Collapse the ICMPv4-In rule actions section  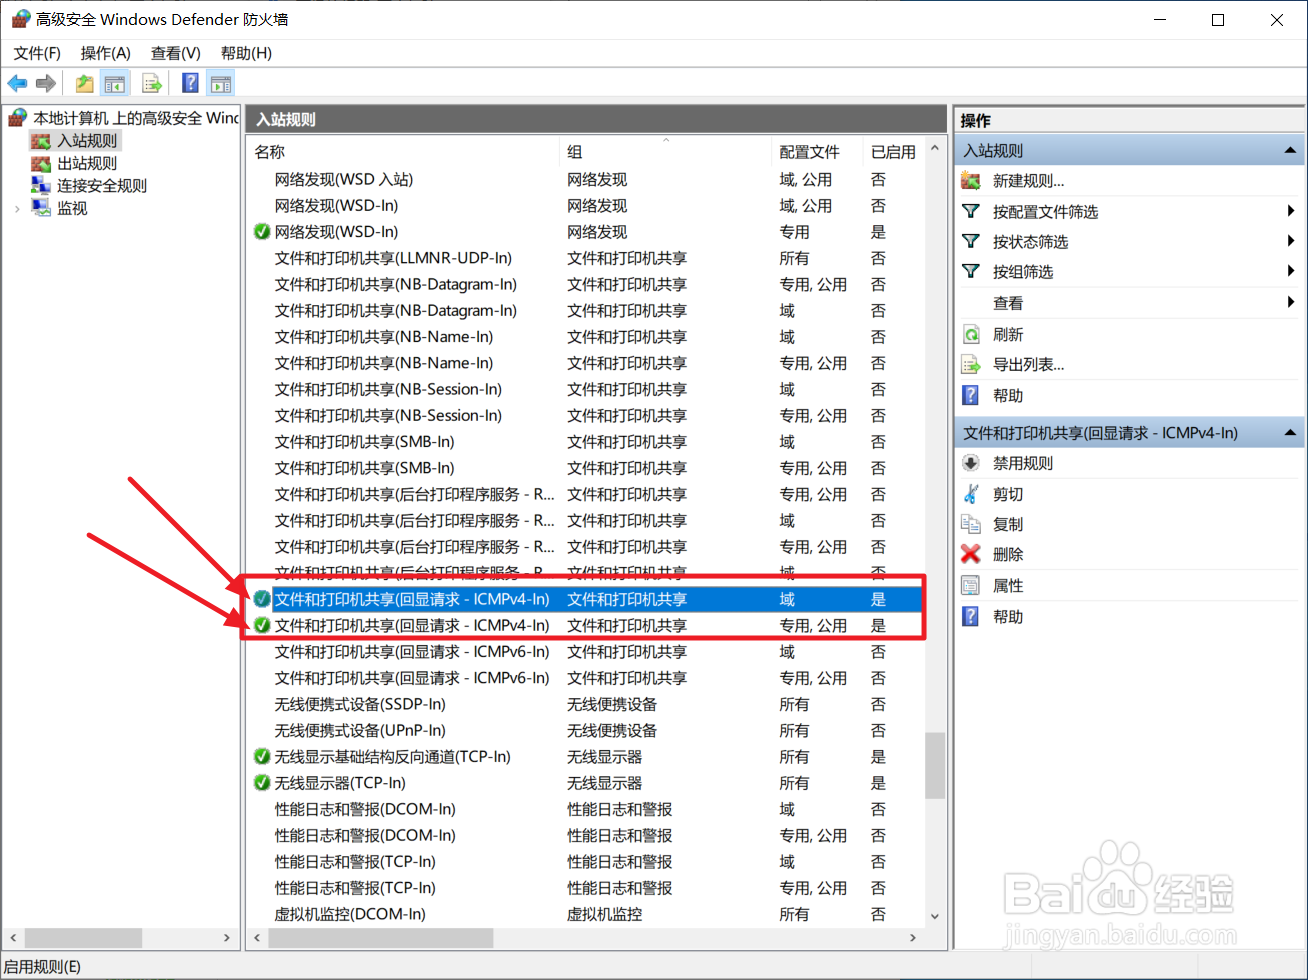(1290, 432)
